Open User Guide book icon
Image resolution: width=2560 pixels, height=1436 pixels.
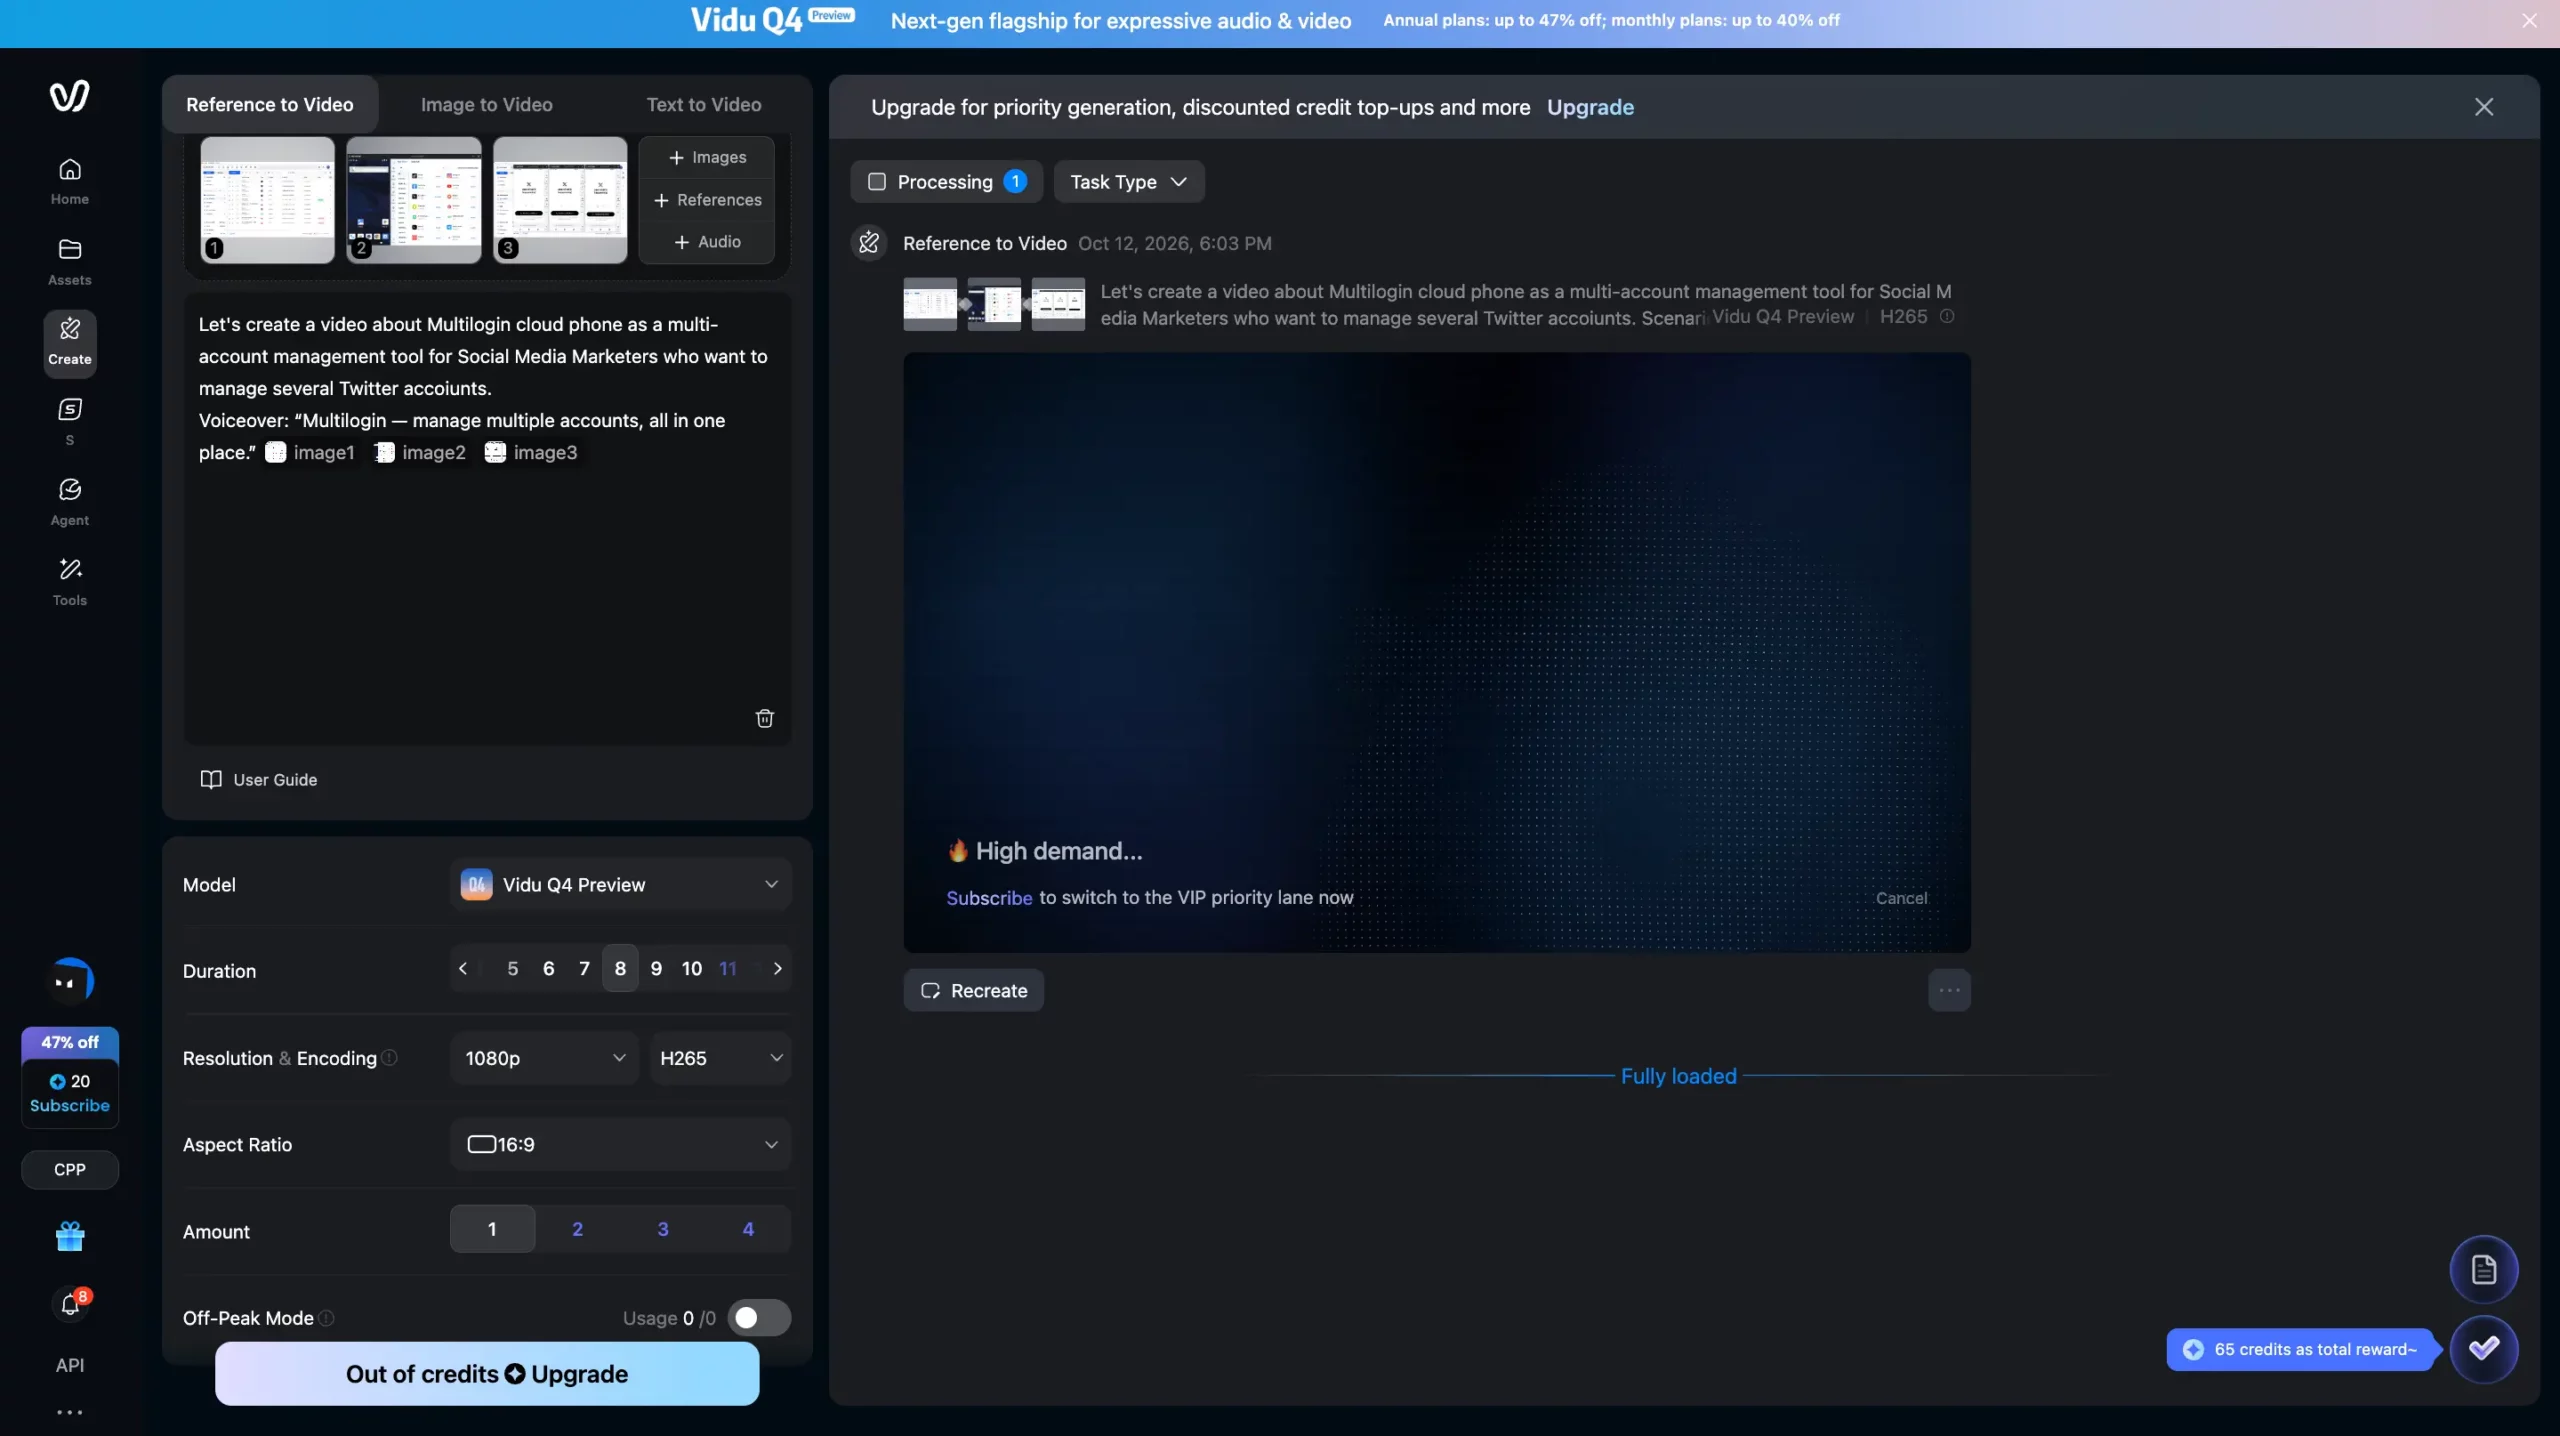[x=259, y=779]
